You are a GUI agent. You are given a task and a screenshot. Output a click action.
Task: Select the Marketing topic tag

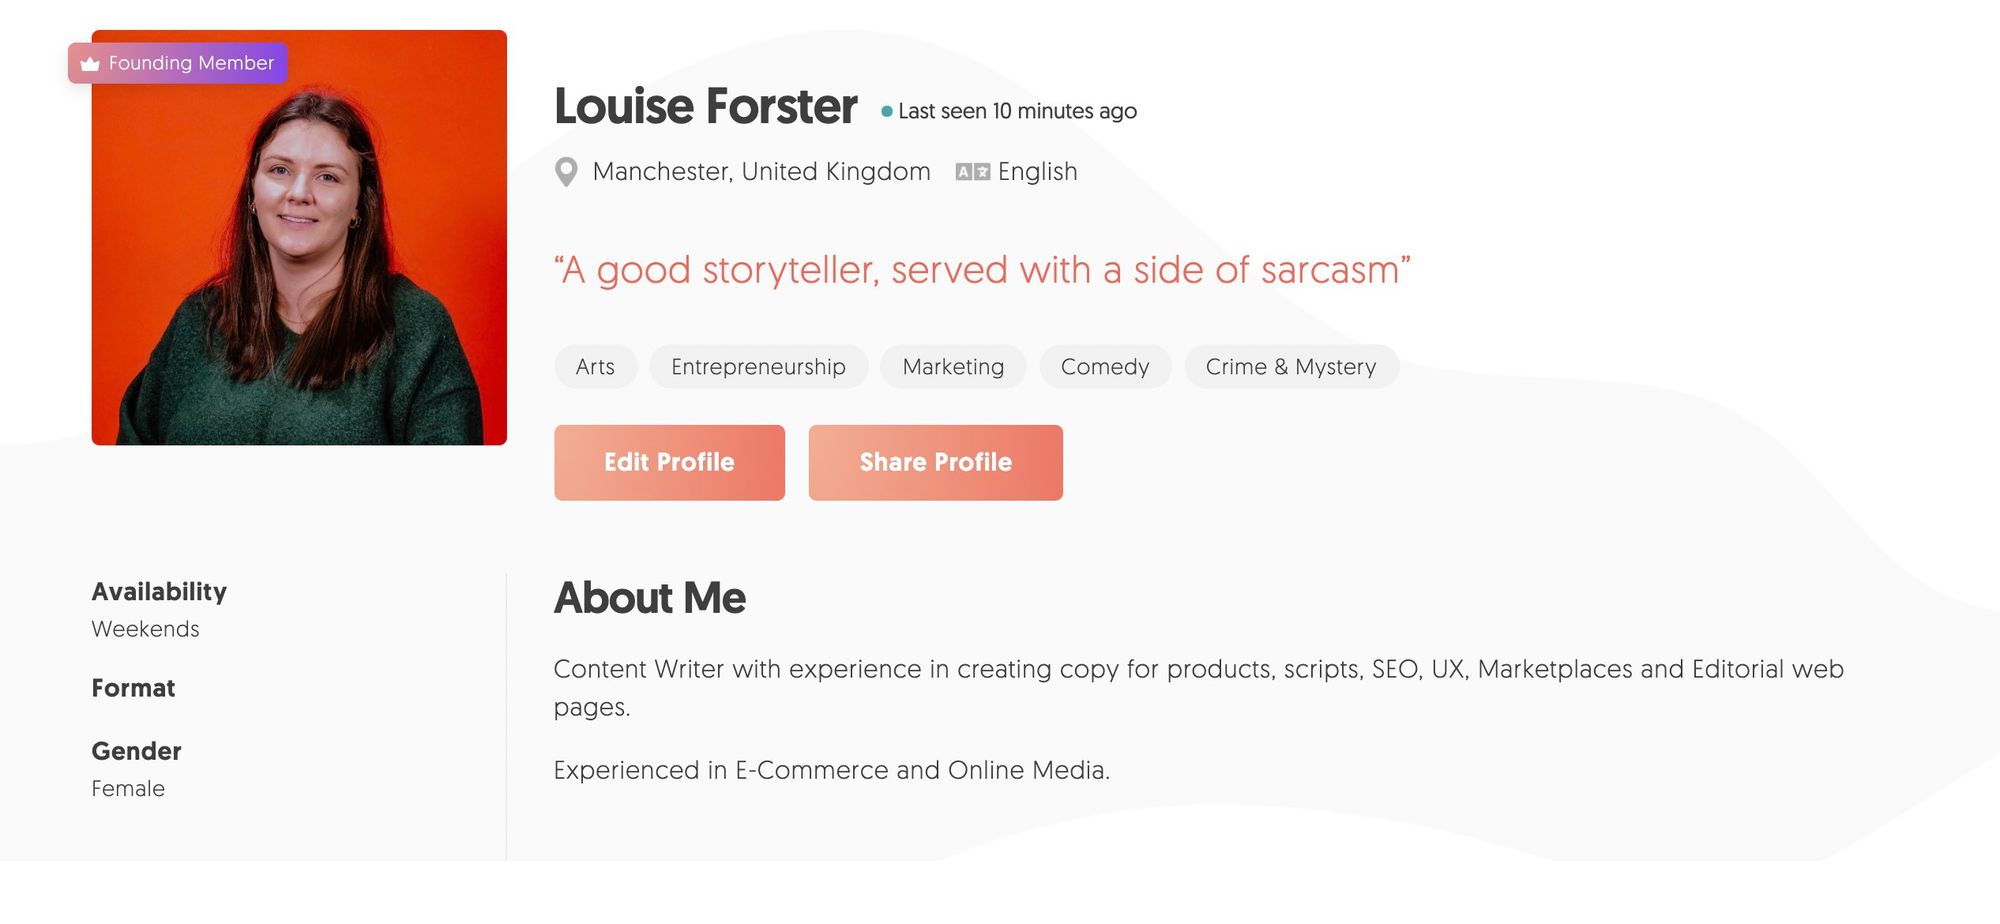[952, 366]
